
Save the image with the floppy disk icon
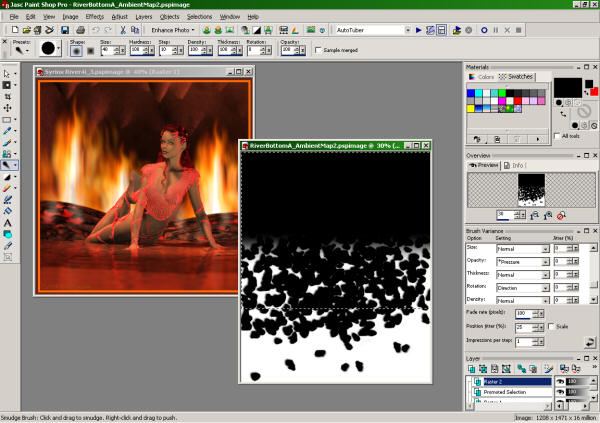click(65, 30)
